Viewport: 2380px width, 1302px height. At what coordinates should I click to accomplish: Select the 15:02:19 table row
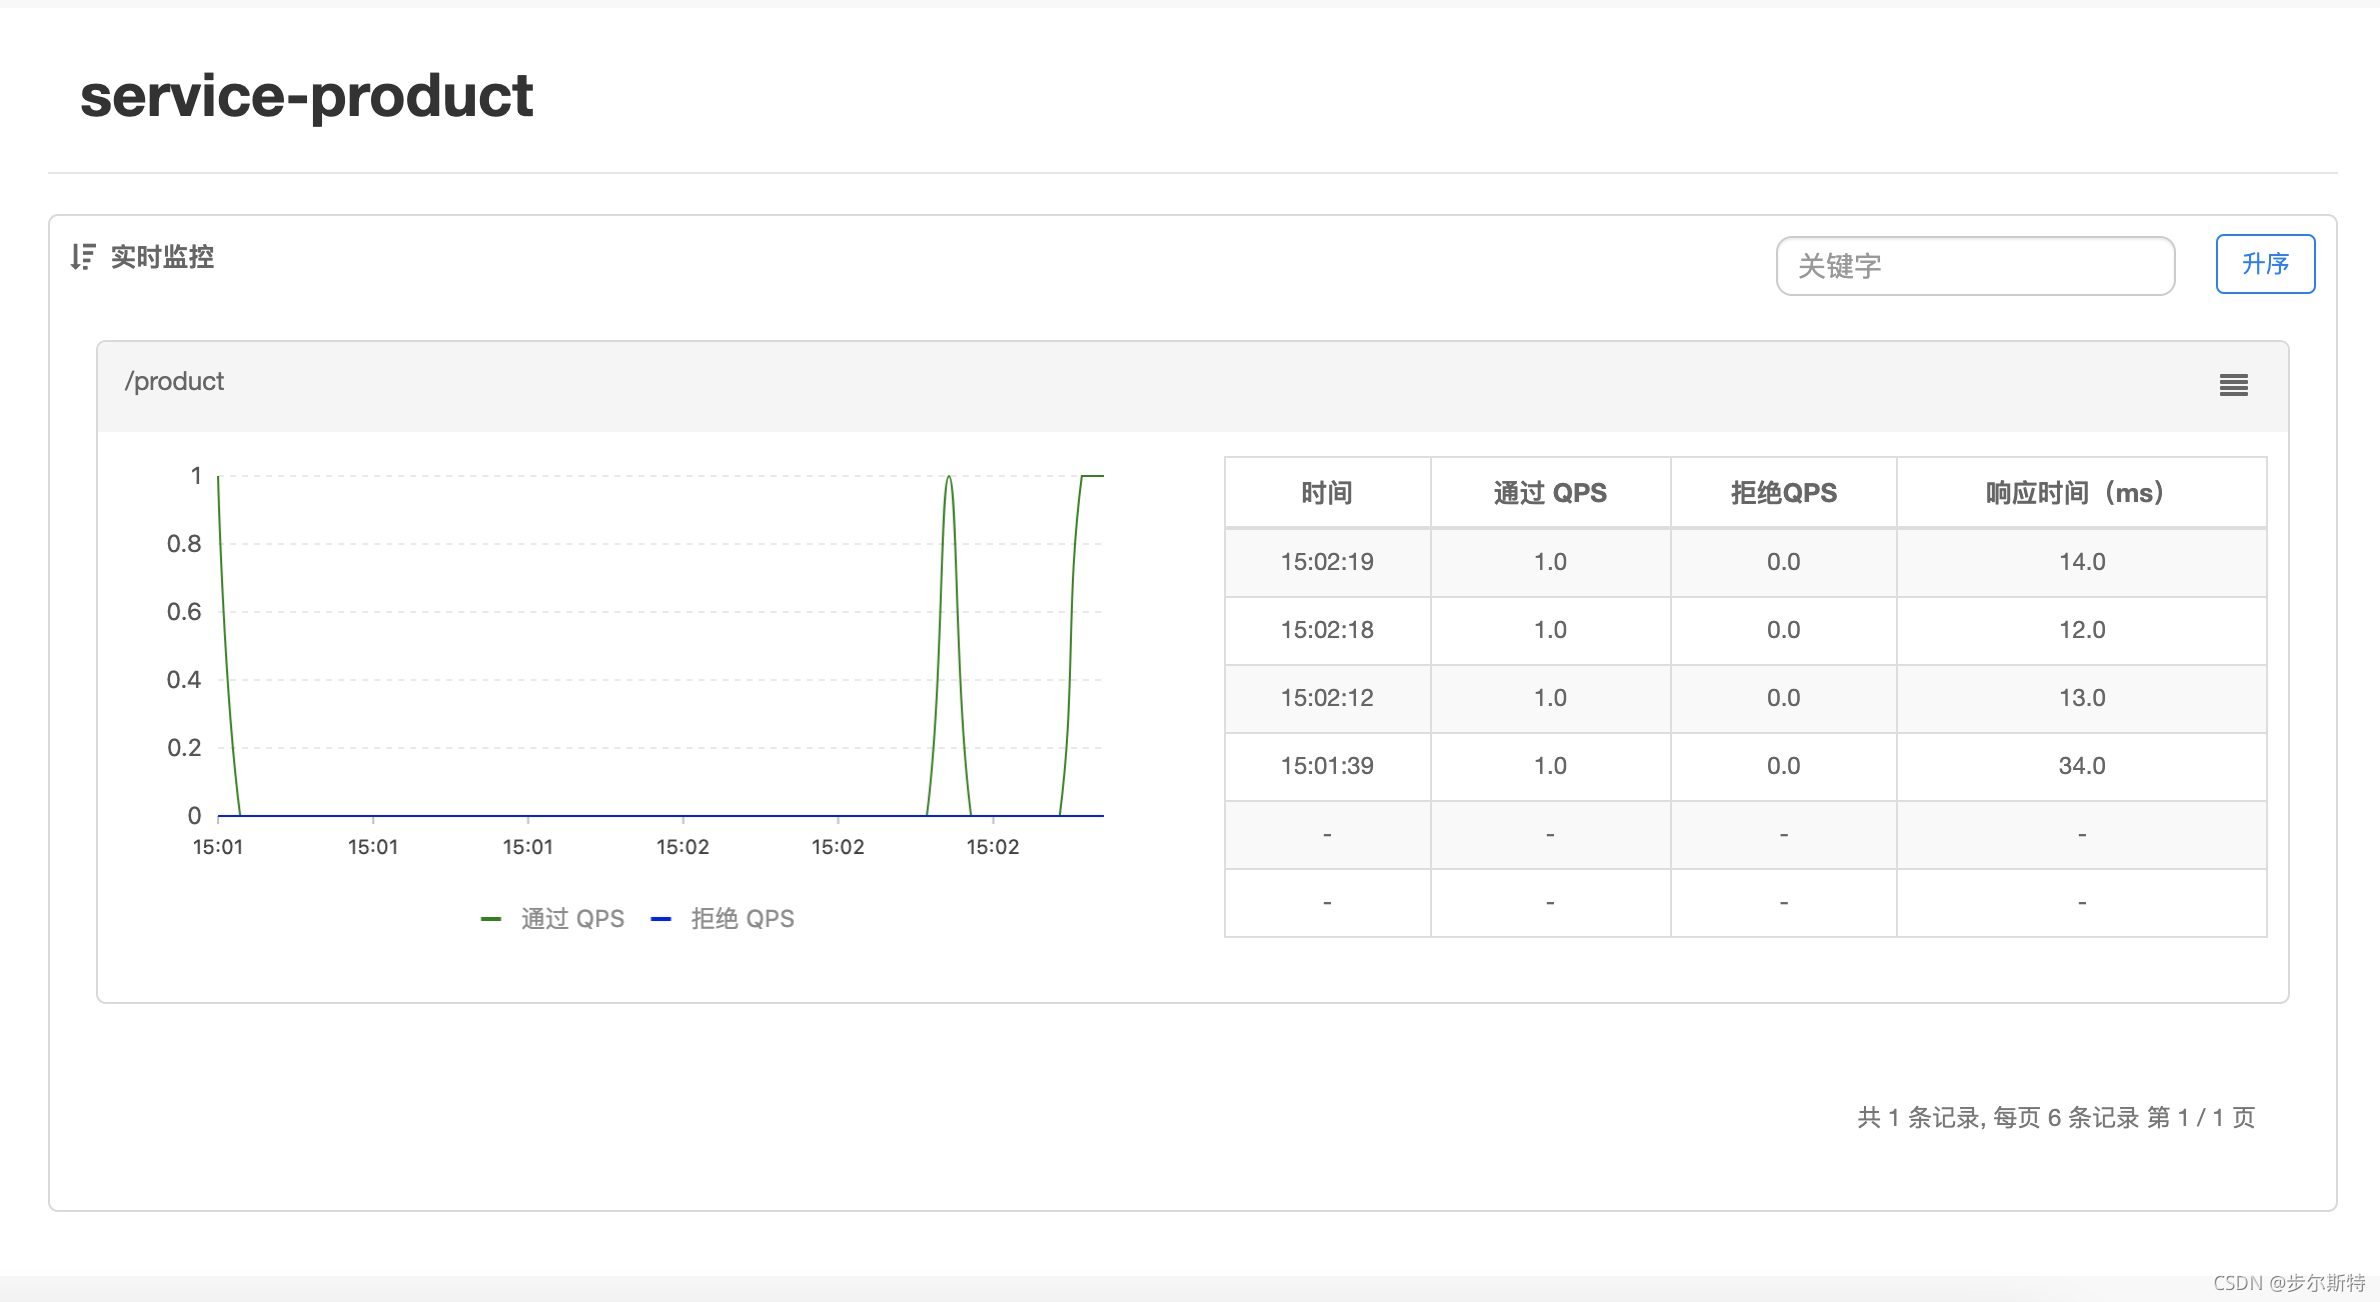click(1327, 562)
